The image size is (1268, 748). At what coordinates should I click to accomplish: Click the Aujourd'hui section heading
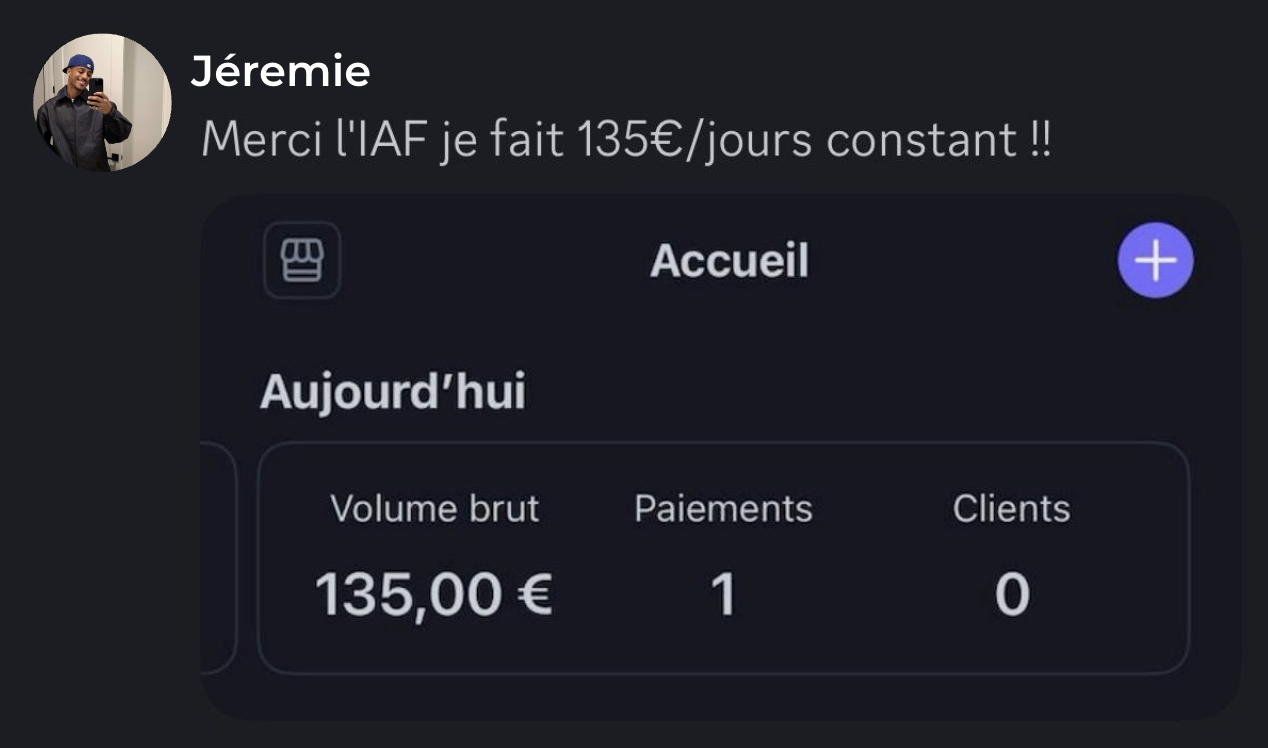coord(392,392)
